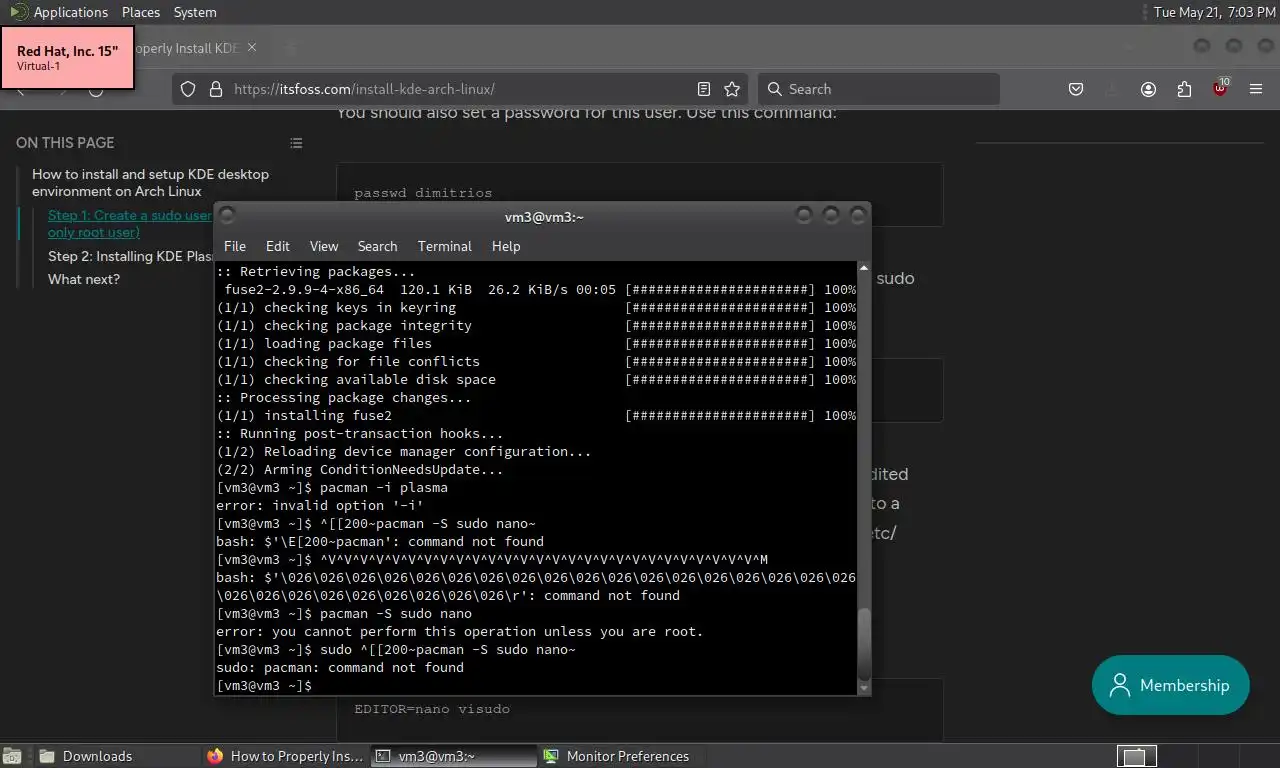Click the Firefox URL address field
Image resolution: width=1280 pixels, height=768 pixels.
pos(460,89)
